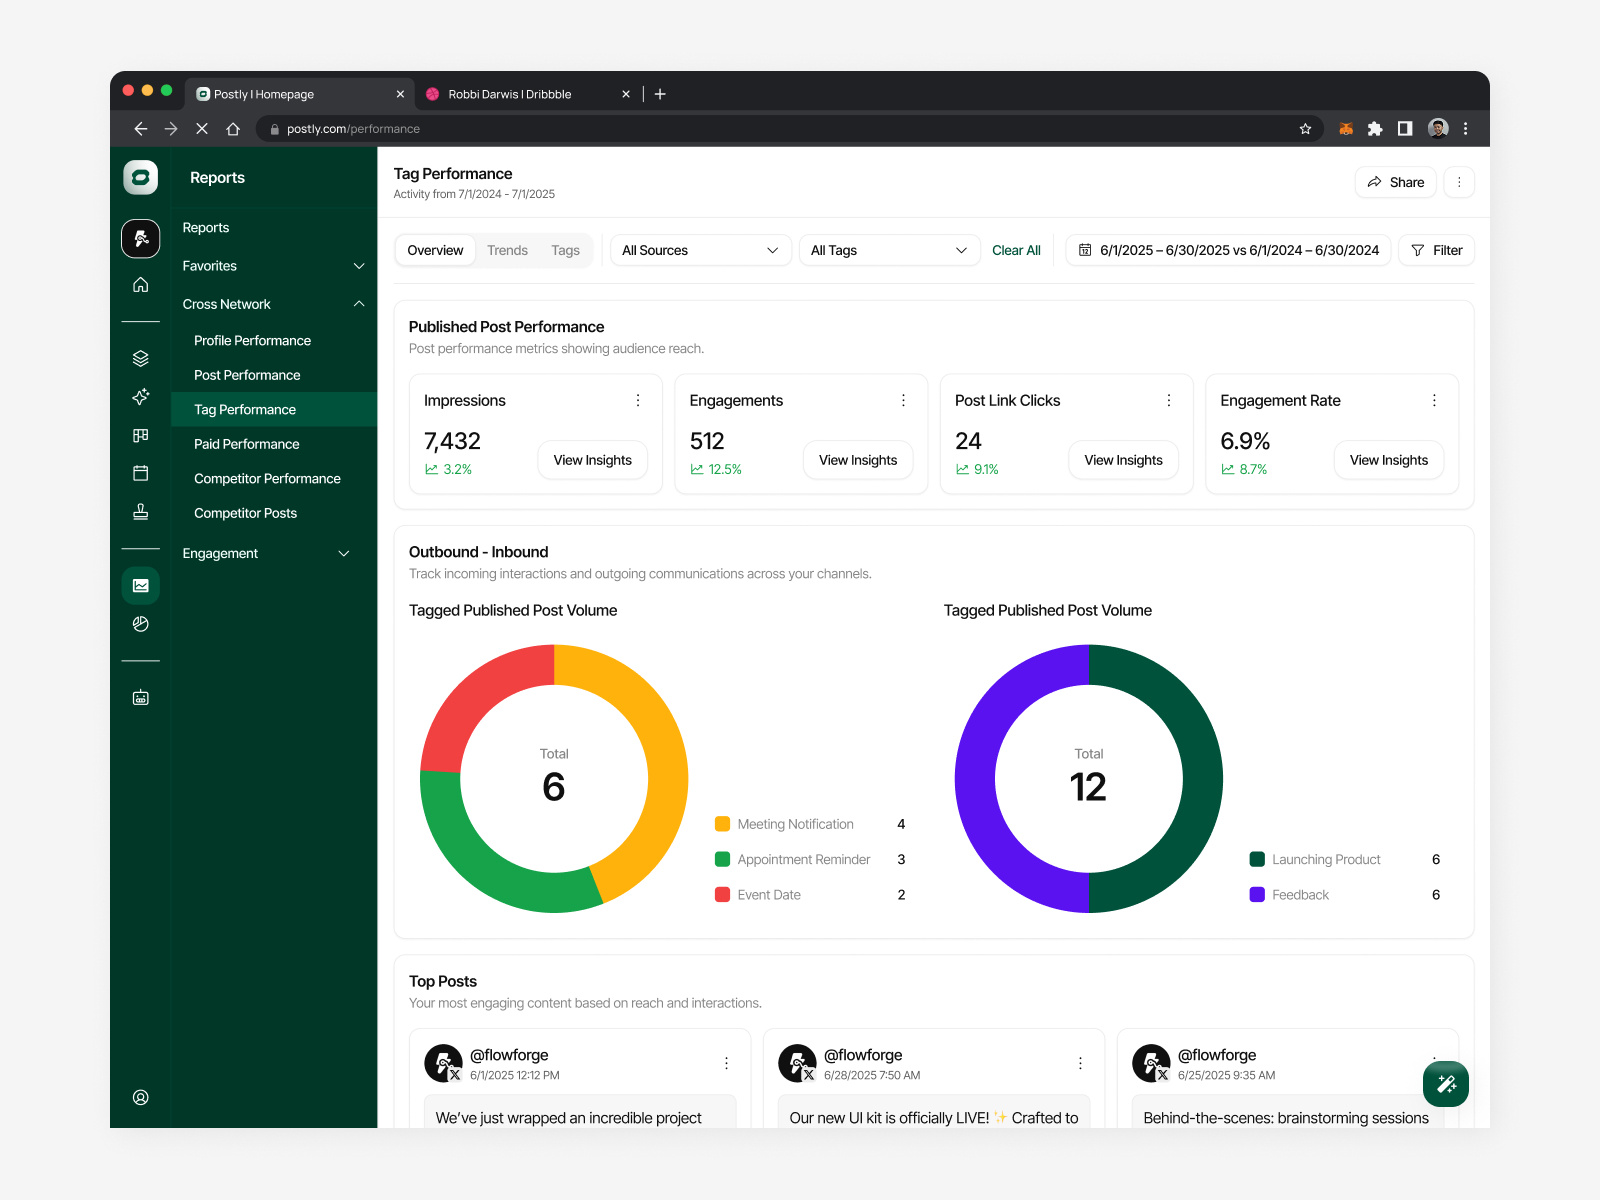Open the layers stack icon in sidebar
The height and width of the screenshot is (1200, 1600).
click(141, 358)
